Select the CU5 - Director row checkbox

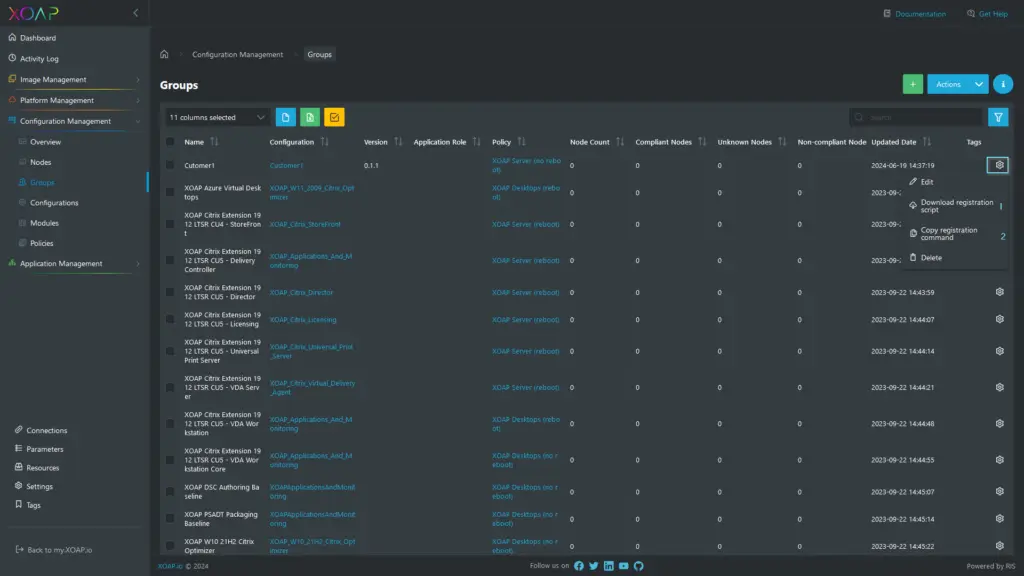[170, 292]
